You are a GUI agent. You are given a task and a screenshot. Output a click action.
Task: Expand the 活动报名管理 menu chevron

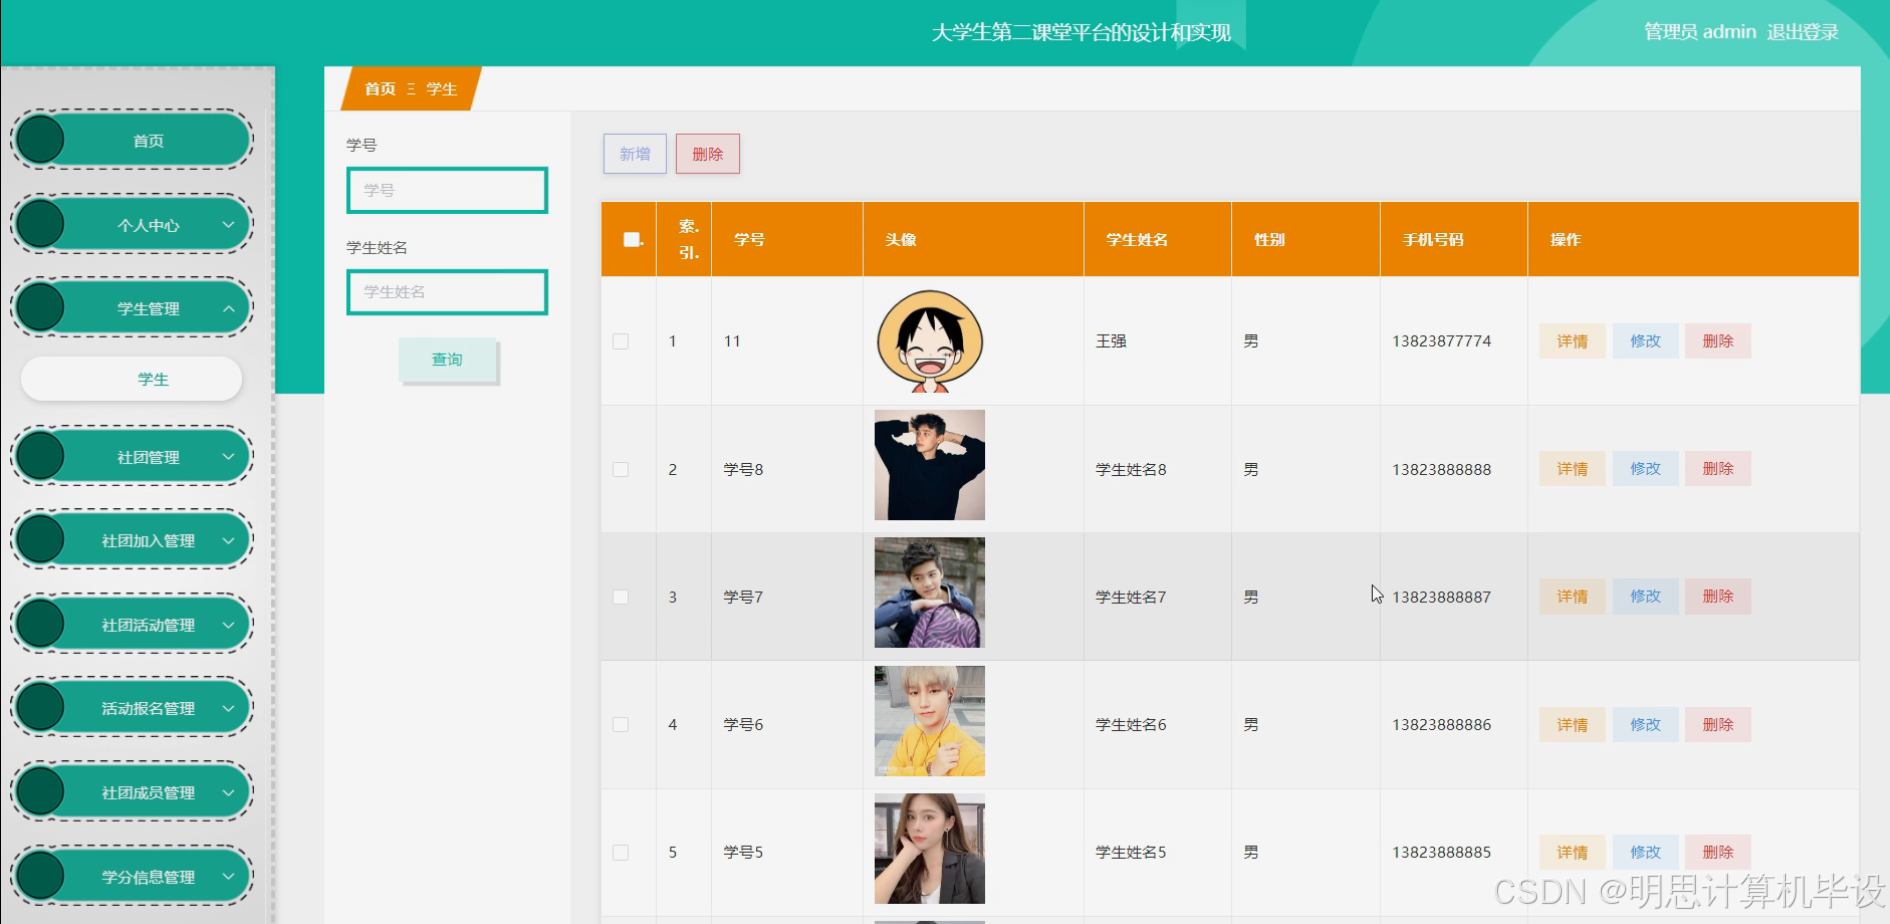click(x=228, y=708)
